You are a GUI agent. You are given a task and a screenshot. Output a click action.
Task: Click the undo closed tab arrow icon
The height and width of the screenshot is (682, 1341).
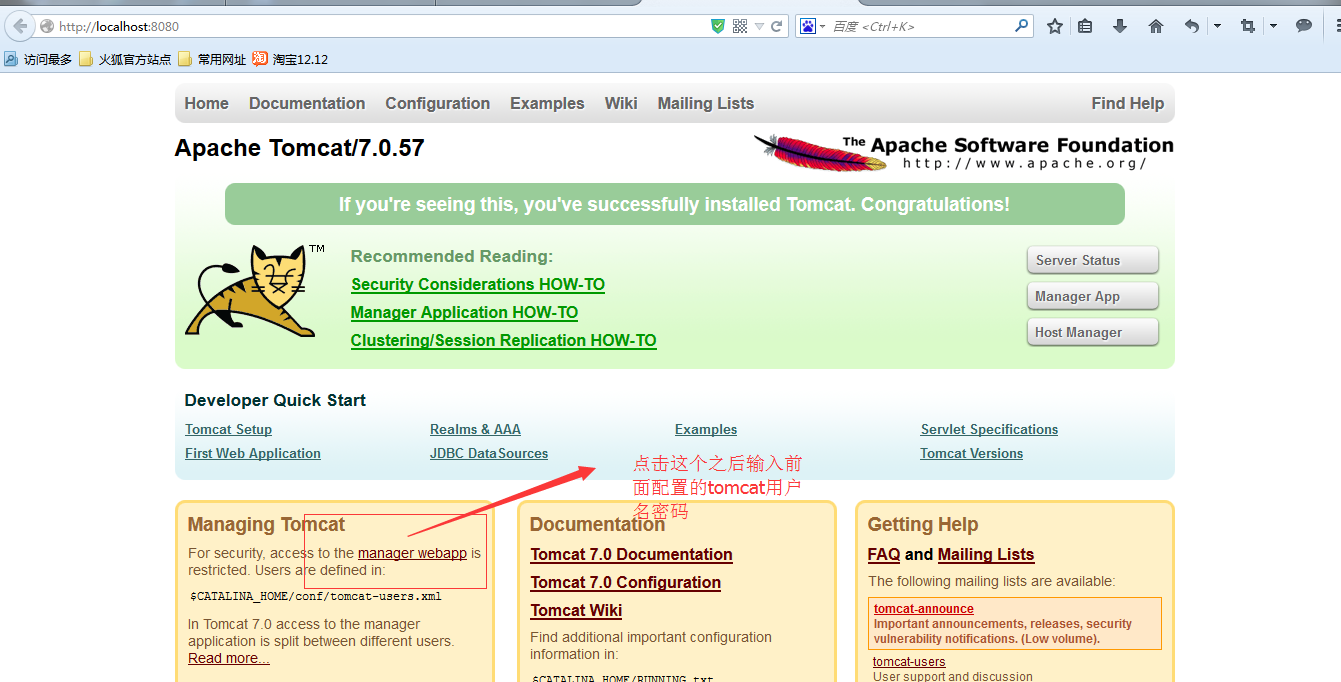[1191, 26]
